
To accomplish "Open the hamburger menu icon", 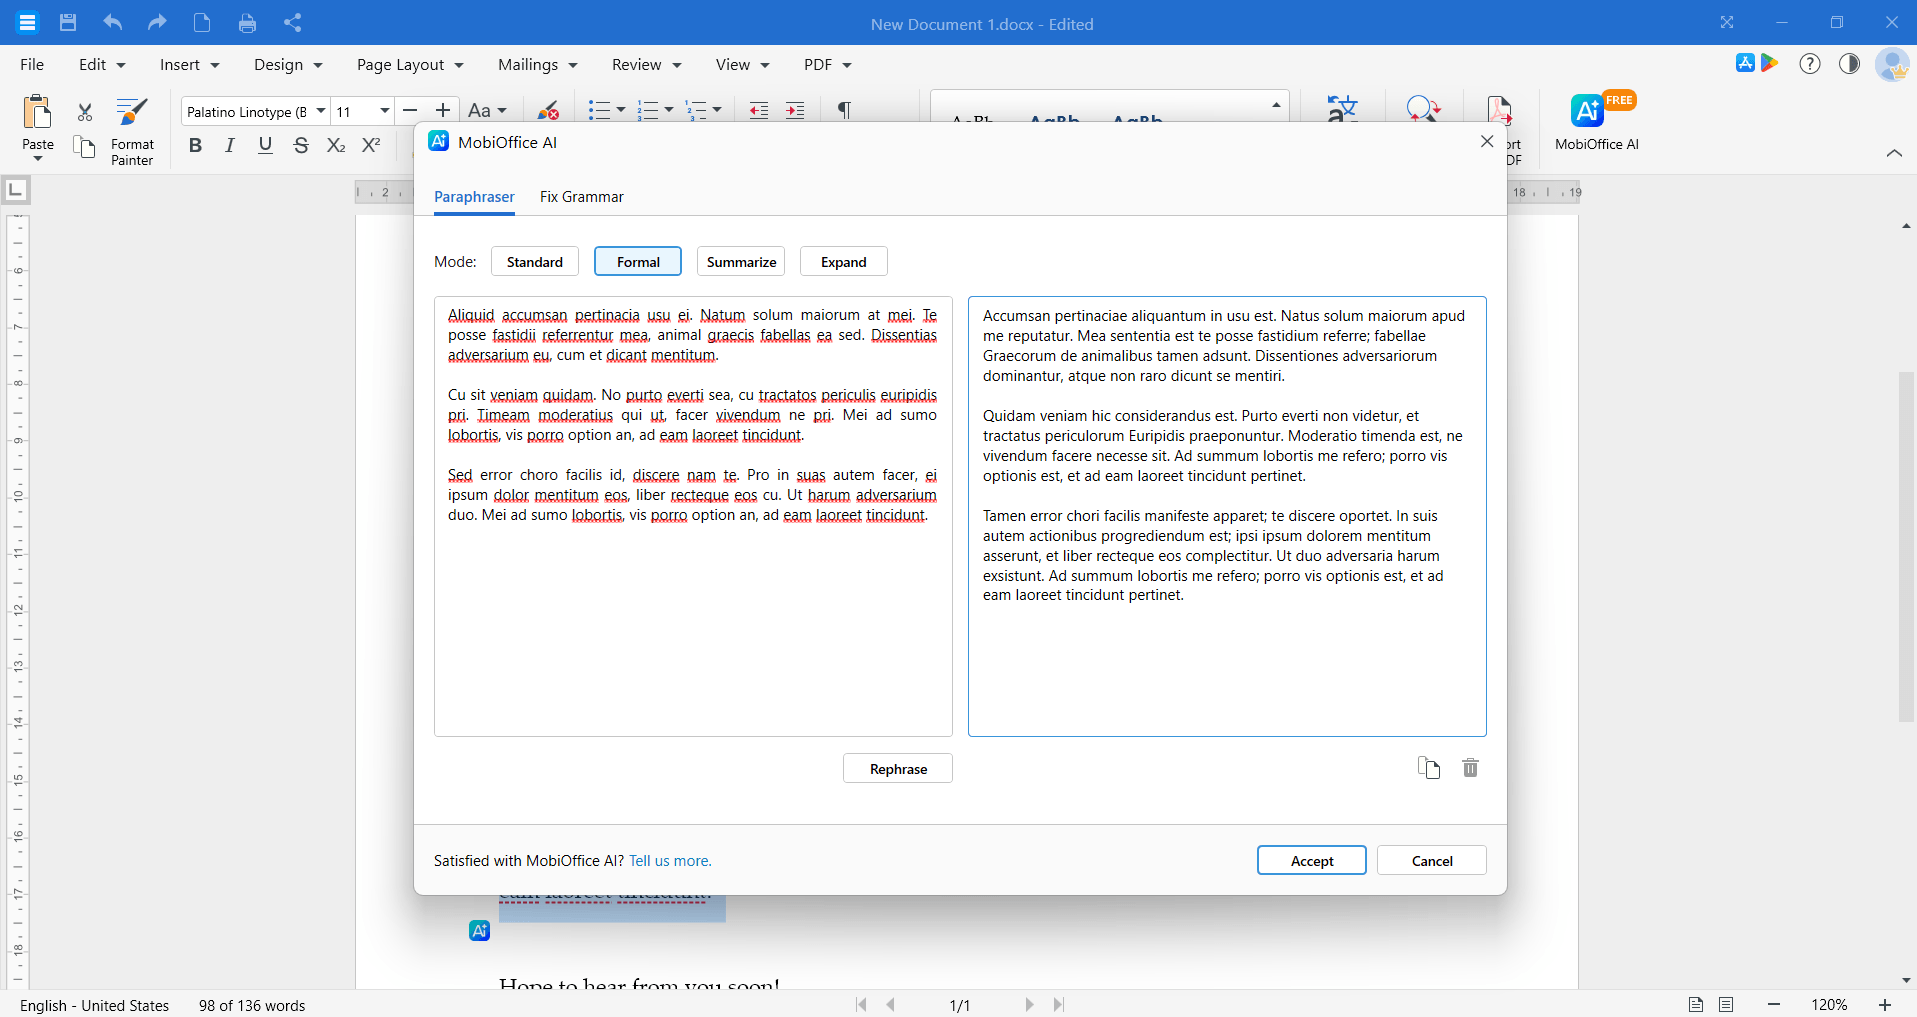I will 27,22.
